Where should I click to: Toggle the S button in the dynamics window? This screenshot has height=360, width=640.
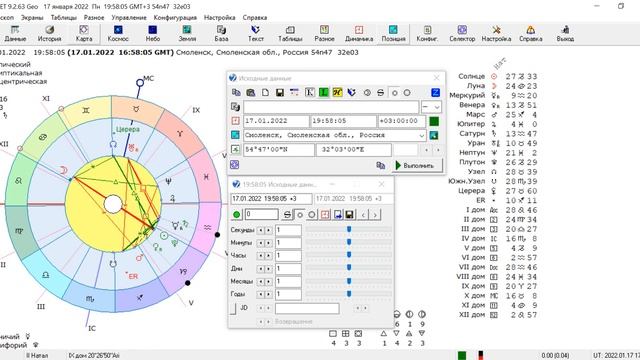[287, 215]
